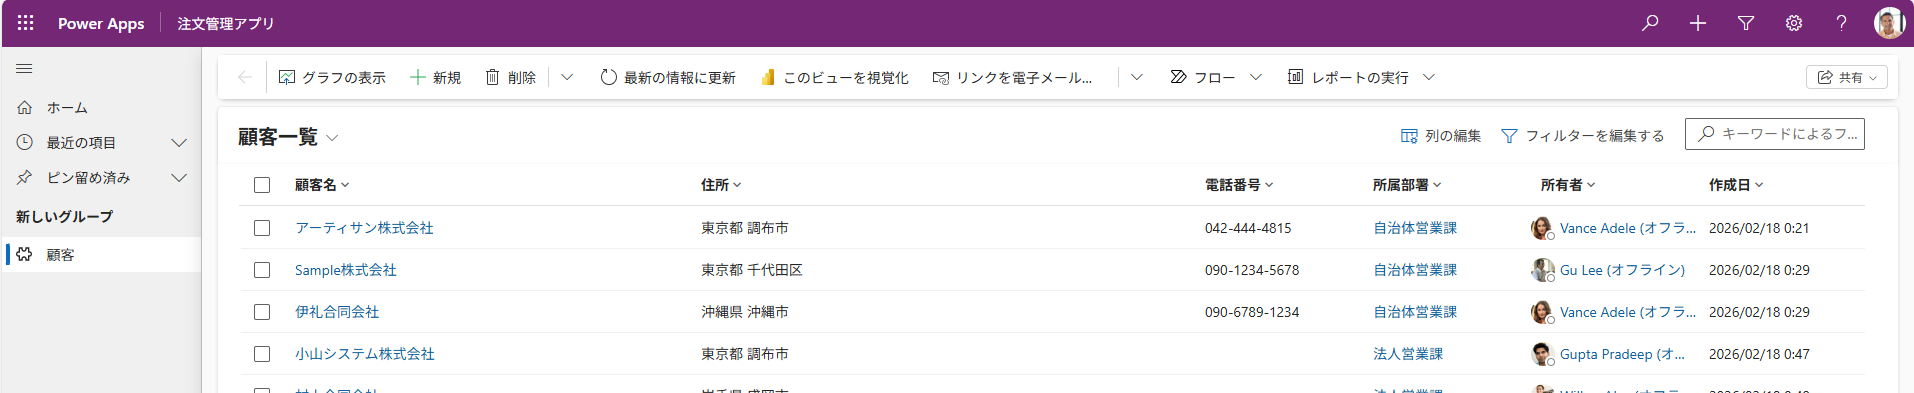Open the advanced find funnel icon in header
Image resolution: width=1914 pixels, height=393 pixels.
click(x=1746, y=23)
